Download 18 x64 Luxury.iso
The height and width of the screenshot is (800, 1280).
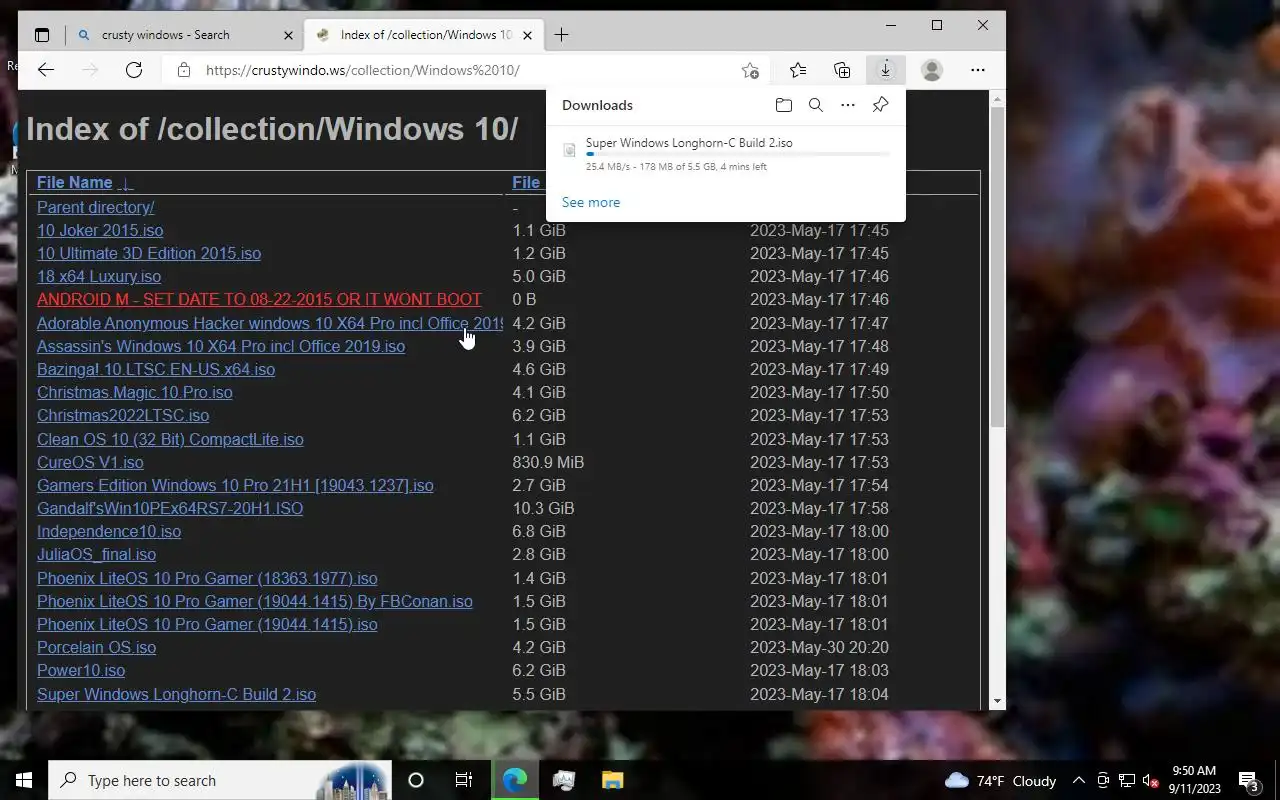pyautogui.click(x=99, y=276)
